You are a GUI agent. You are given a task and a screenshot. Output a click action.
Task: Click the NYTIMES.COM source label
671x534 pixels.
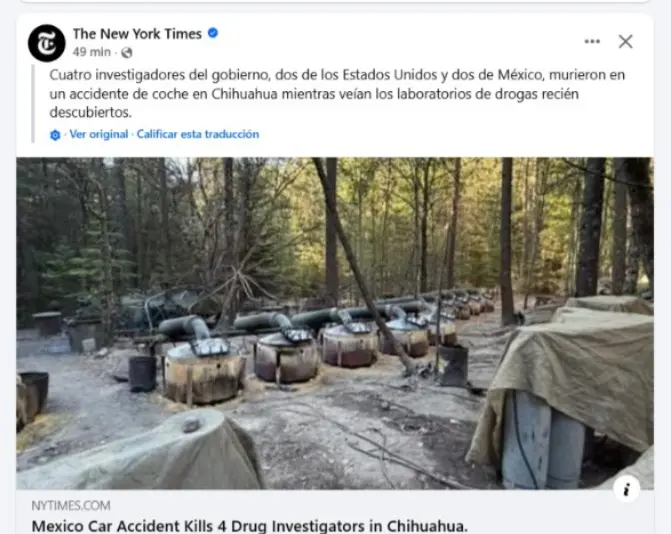click(71, 506)
